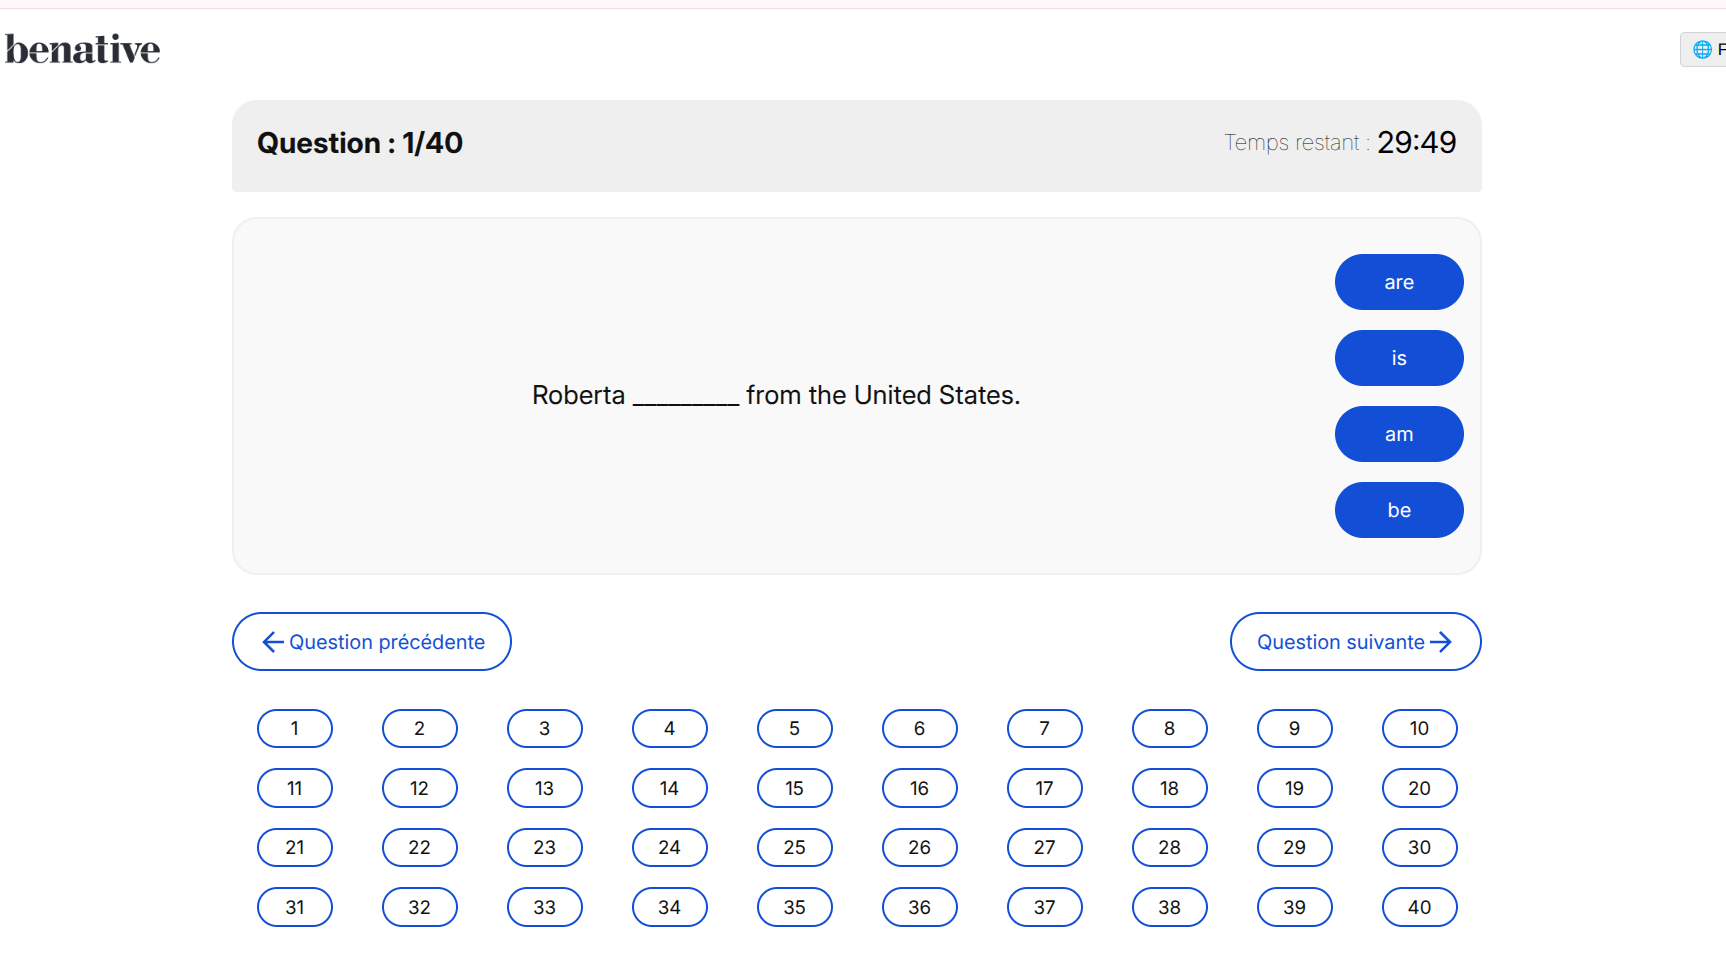
Task: Go to last question 40
Action: [x=1420, y=907]
